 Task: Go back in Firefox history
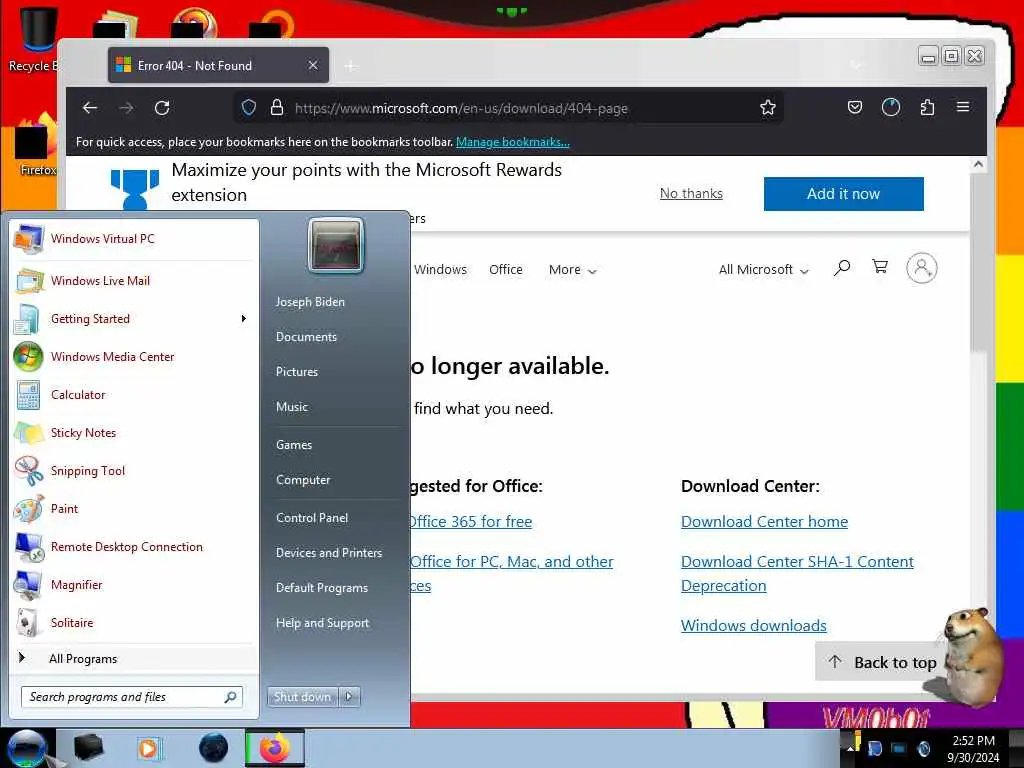click(x=90, y=108)
